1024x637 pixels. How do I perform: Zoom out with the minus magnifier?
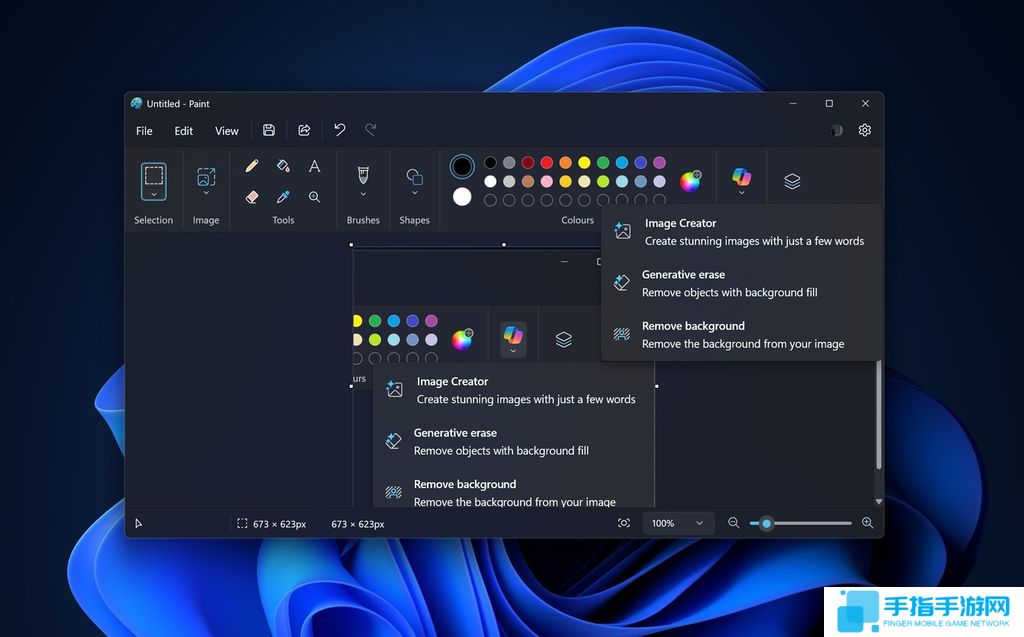click(x=733, y=523)
